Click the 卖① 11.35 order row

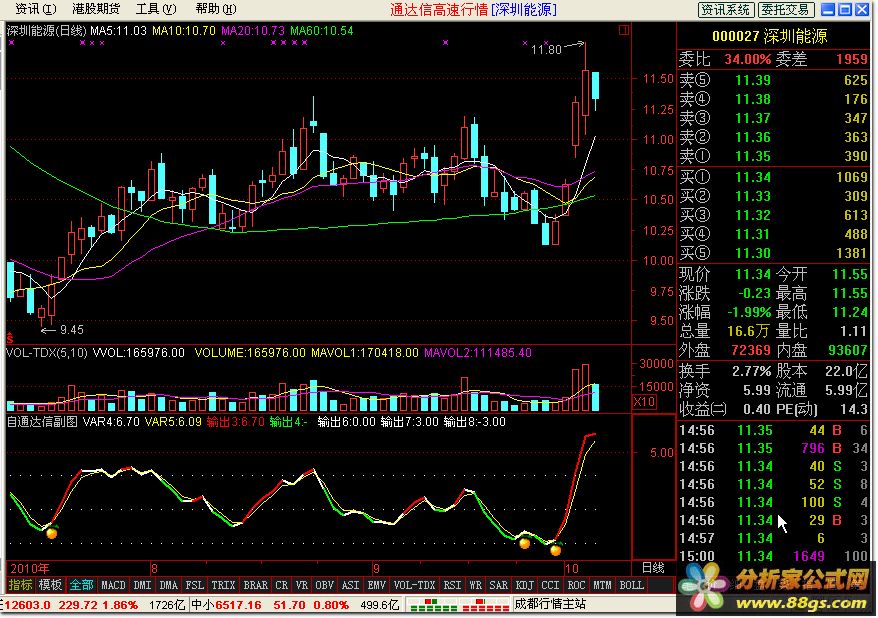[x=773, y=156]
